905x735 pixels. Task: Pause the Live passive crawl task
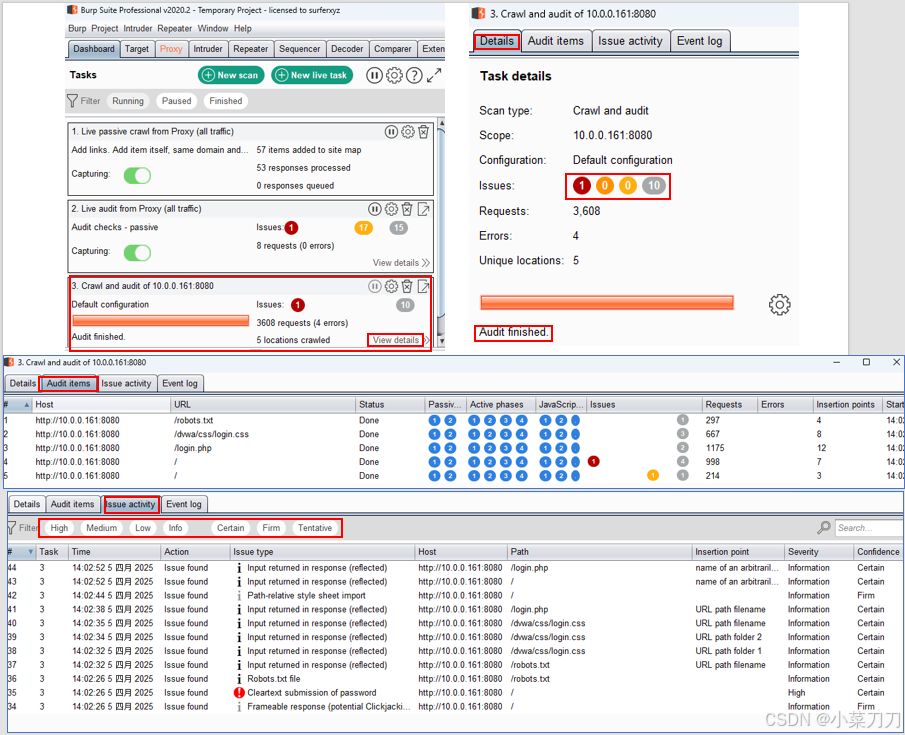391,132
